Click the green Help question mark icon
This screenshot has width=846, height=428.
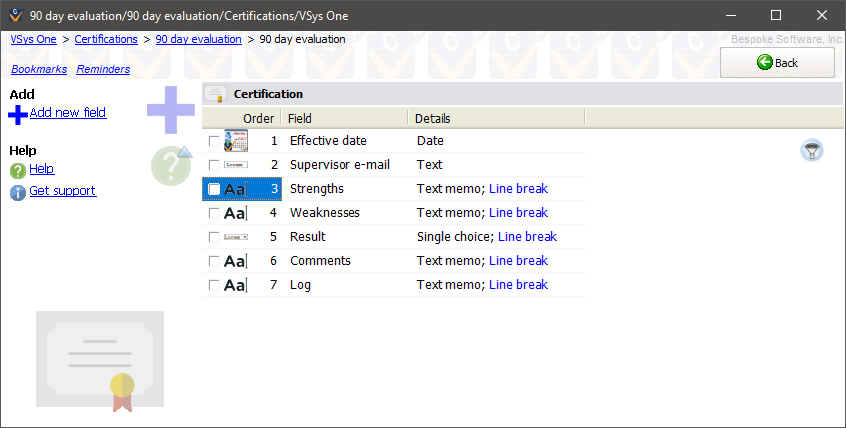(17, 170)
